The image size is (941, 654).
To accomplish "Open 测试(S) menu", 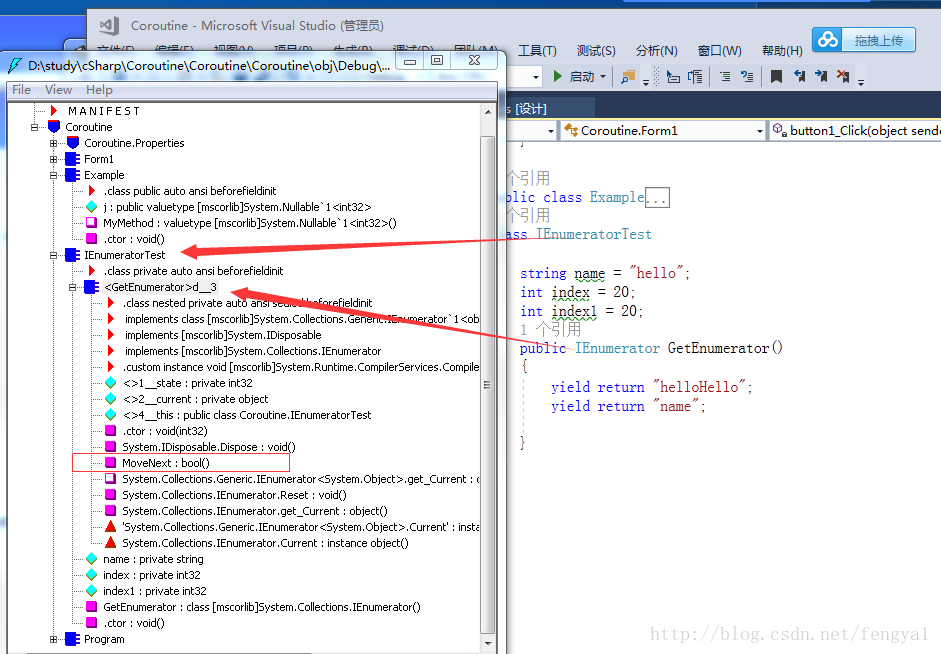I will (x=596, y=50).
